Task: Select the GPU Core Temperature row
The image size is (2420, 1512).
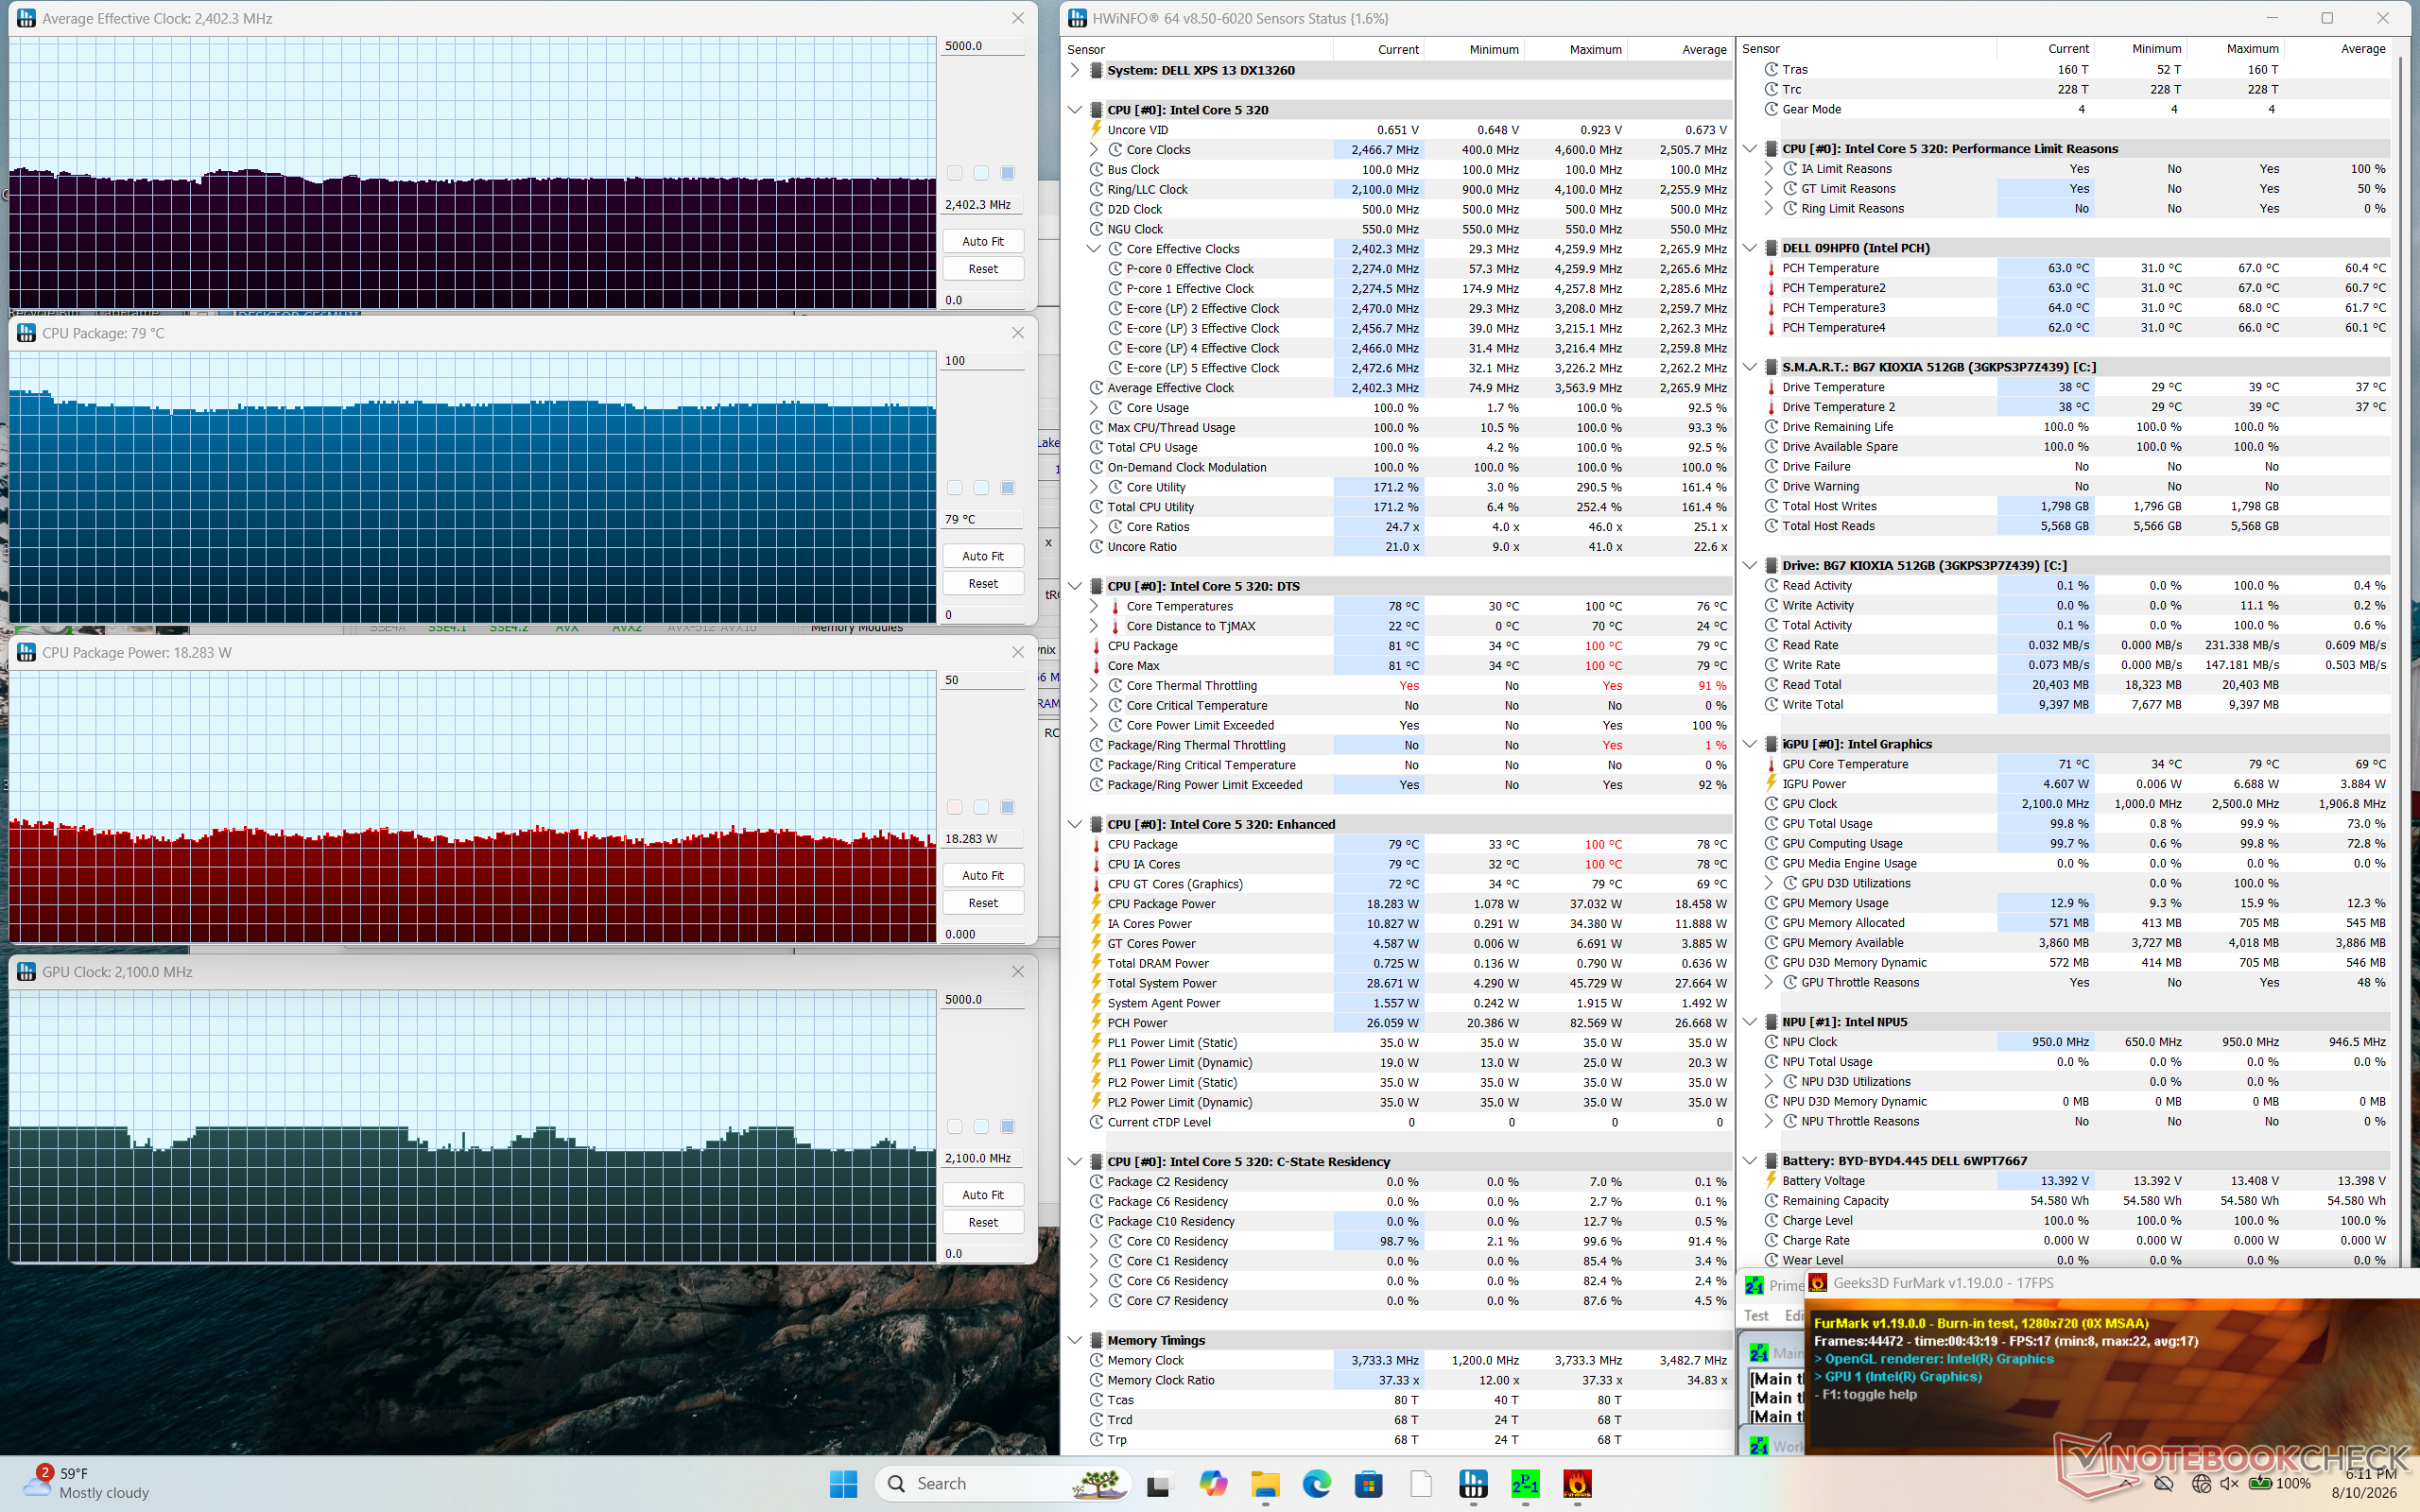Action: point(2076,764)
